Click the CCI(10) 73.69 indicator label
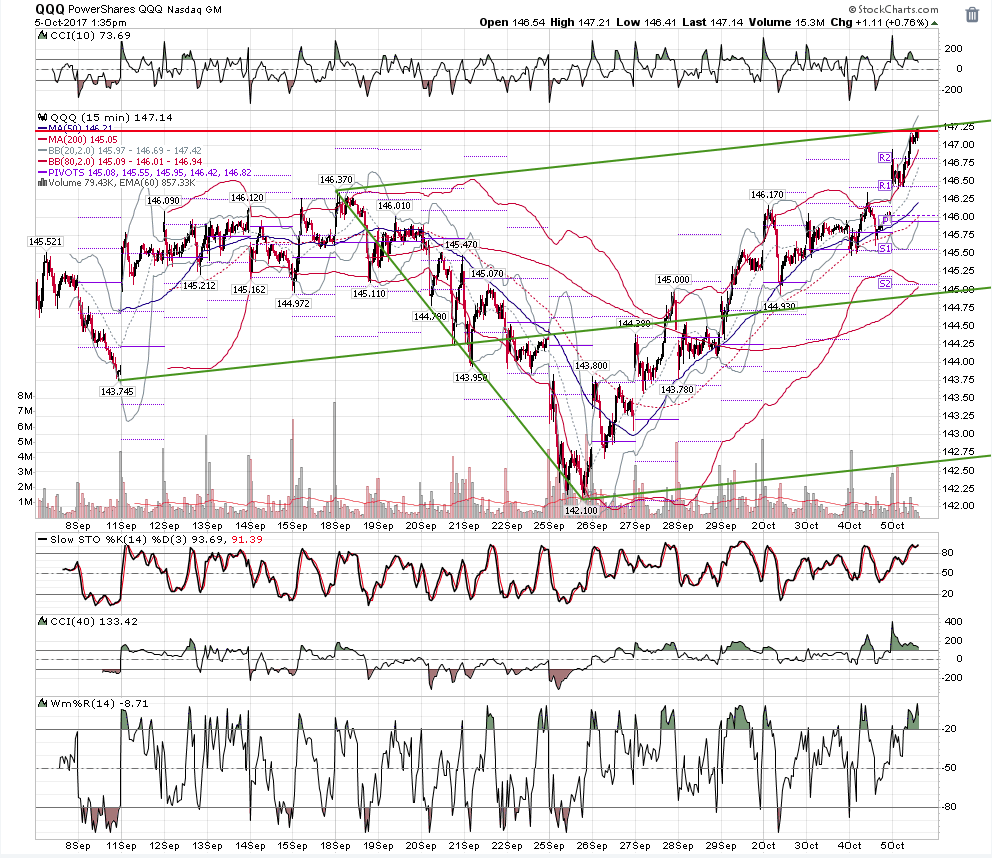This screenshot has width=992, height=858. [x=90, y=35]
